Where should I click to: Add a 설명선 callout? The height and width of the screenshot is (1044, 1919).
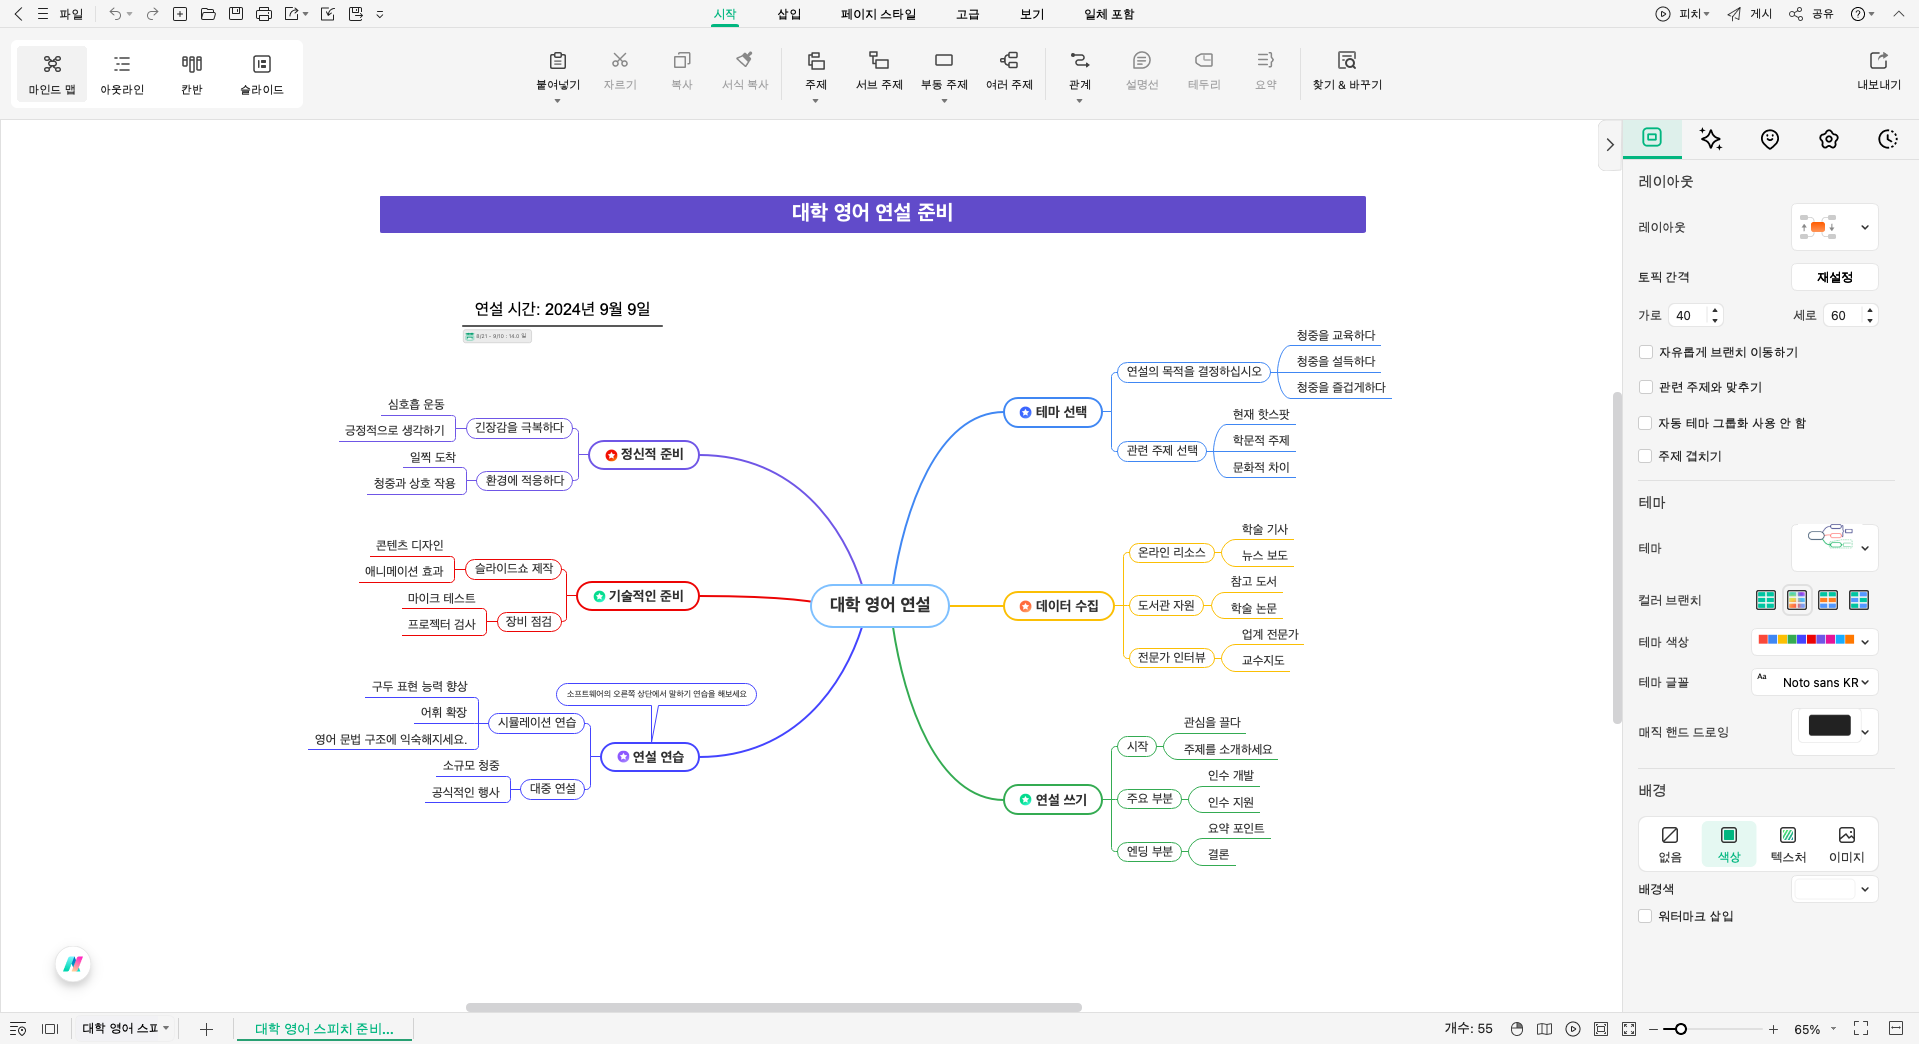tap(1141, 71)
